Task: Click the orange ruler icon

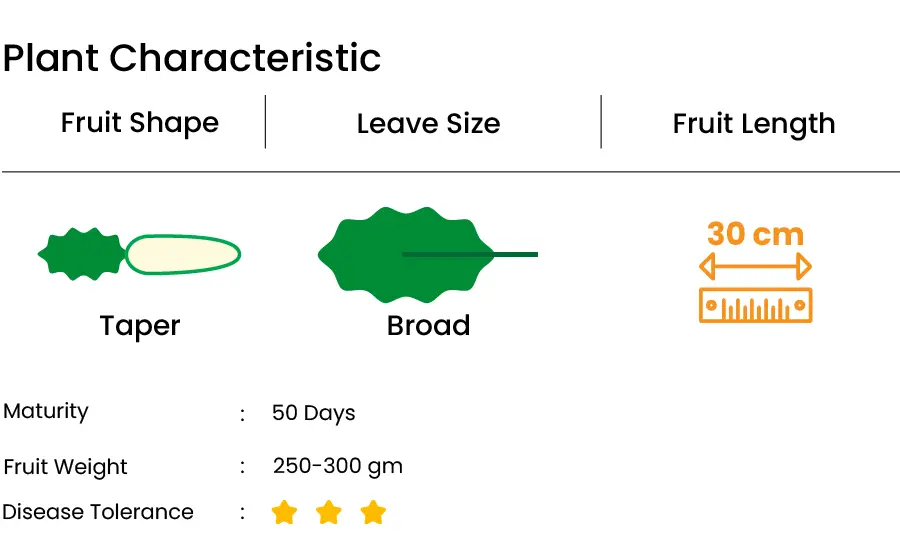Action: [x=755, y=305]
